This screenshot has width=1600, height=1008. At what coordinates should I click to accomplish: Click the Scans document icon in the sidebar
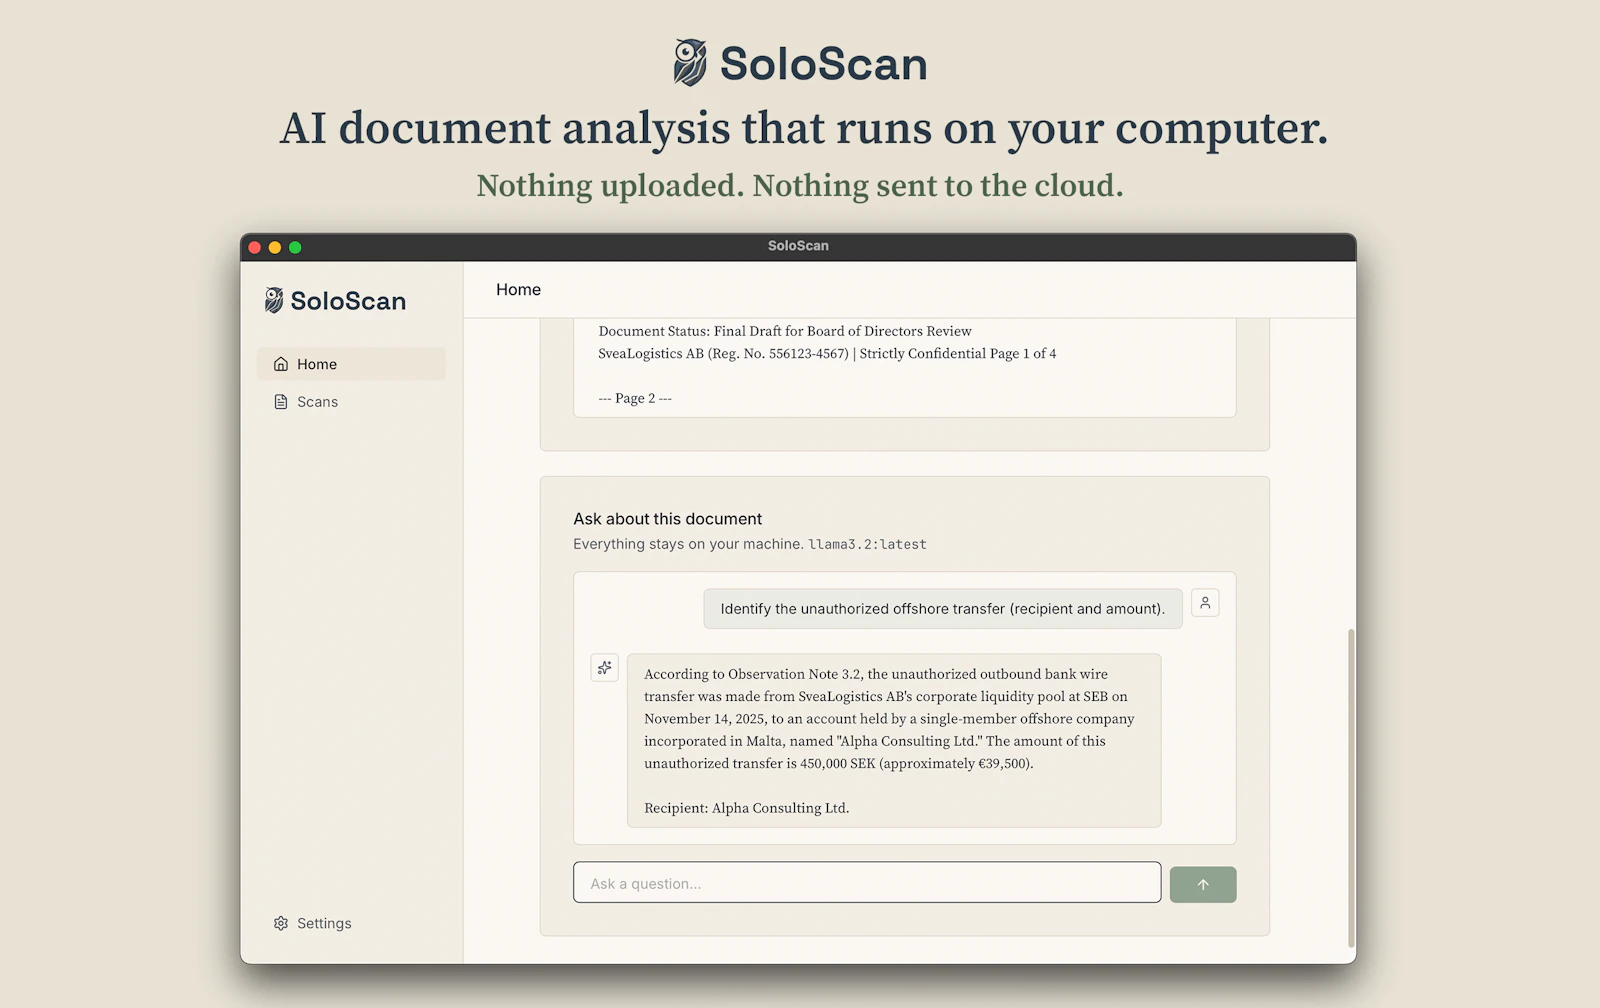pos(281,402)
